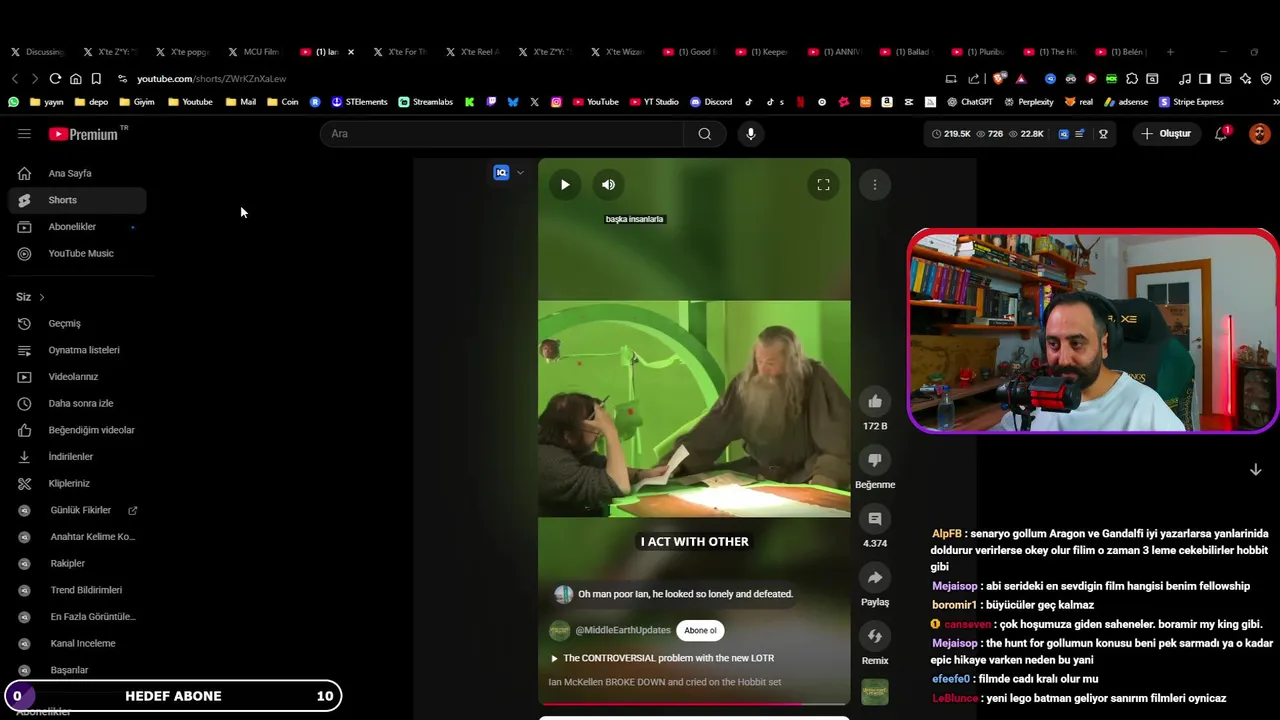
Task: Click the Oluştur create button
Action: (x=1166, y=134)
